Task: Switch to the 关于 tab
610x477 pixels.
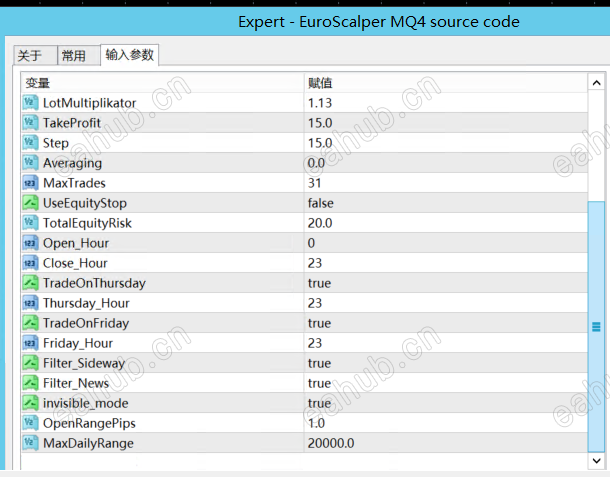Action: coord(35,56)
